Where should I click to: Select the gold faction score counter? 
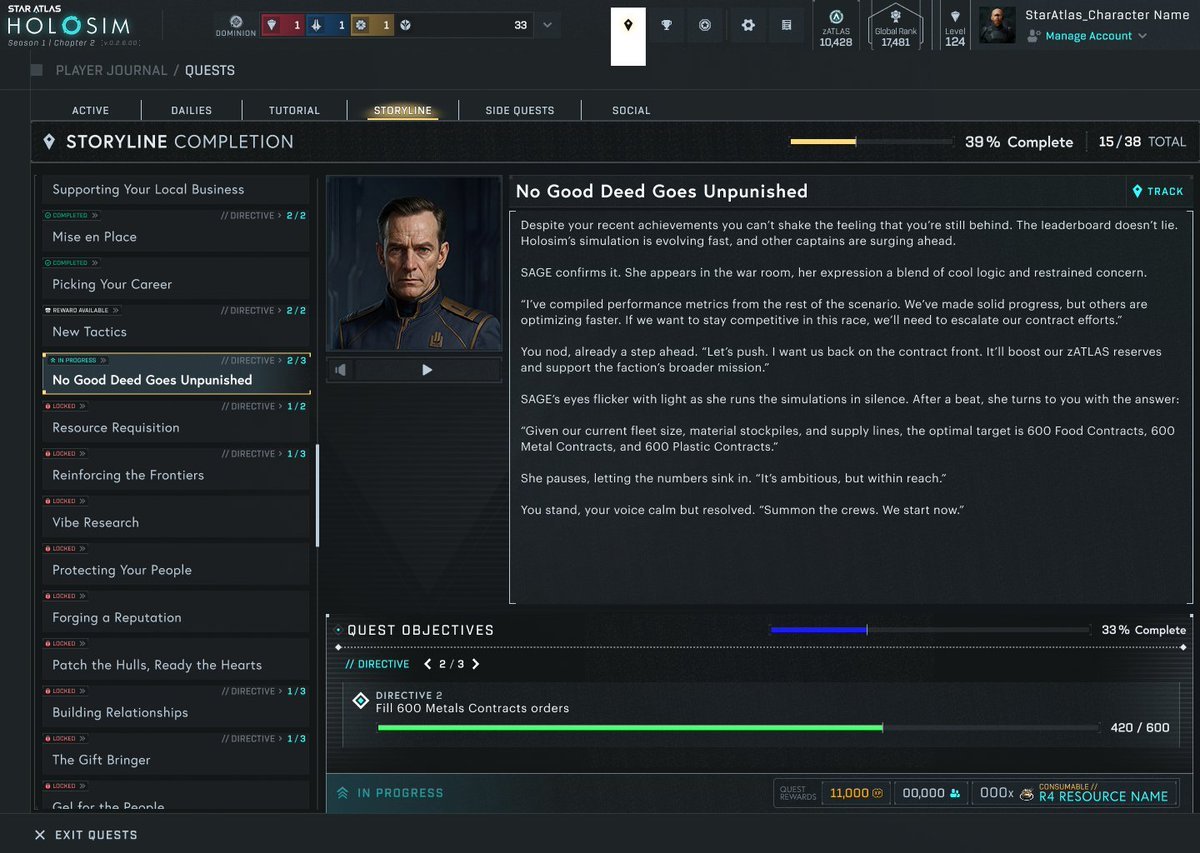[x=370, y=25]
